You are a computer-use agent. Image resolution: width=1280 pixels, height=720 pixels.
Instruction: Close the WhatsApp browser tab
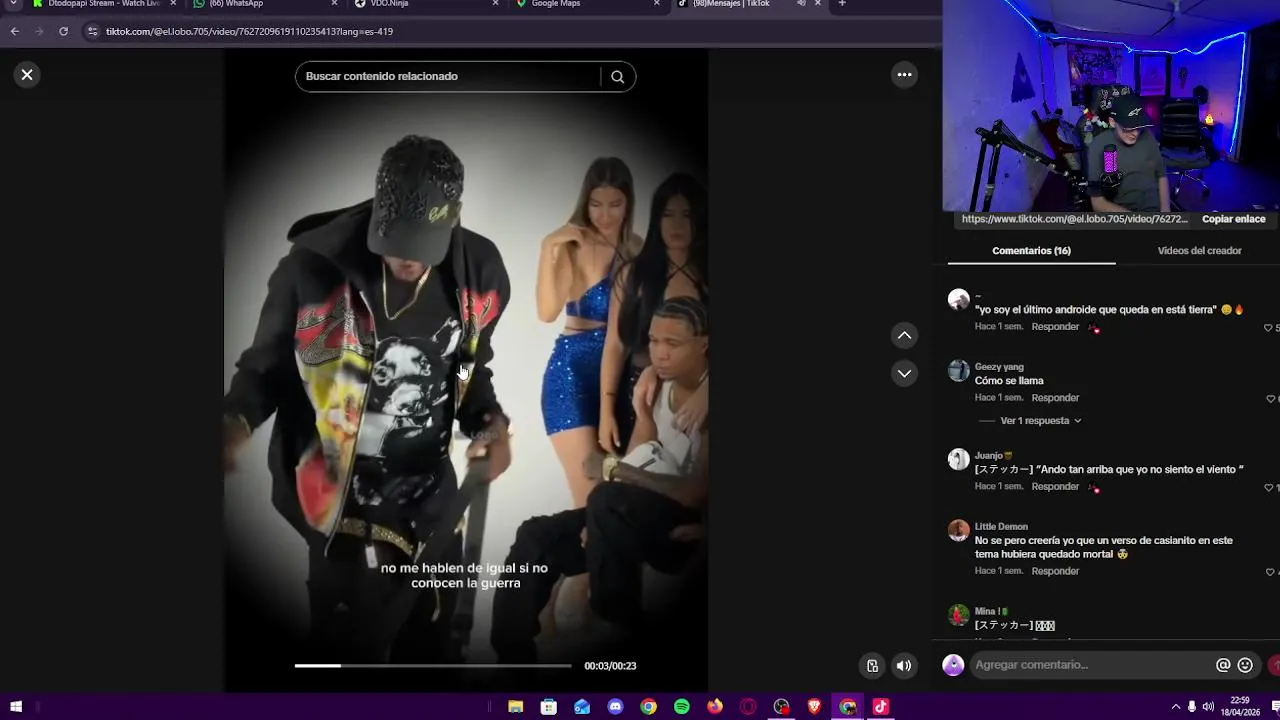click(334, 4)
